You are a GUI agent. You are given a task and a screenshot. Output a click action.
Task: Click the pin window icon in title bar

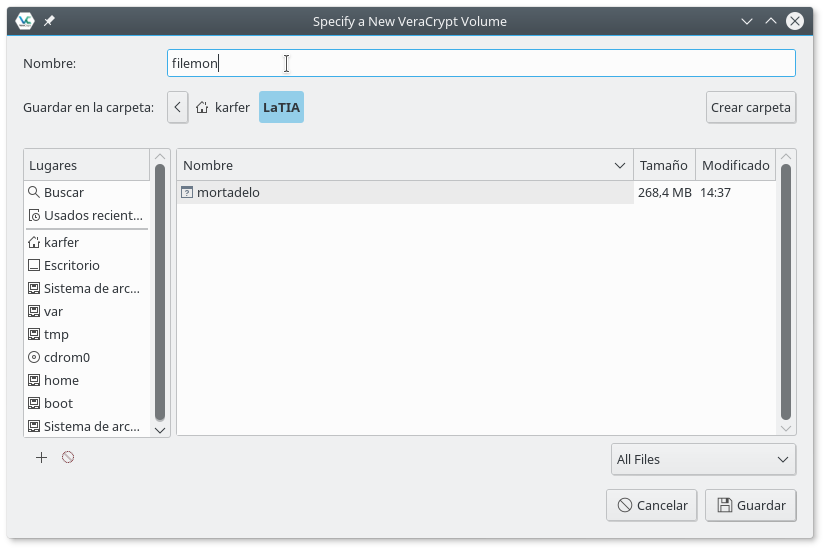(x=49, y=20)
